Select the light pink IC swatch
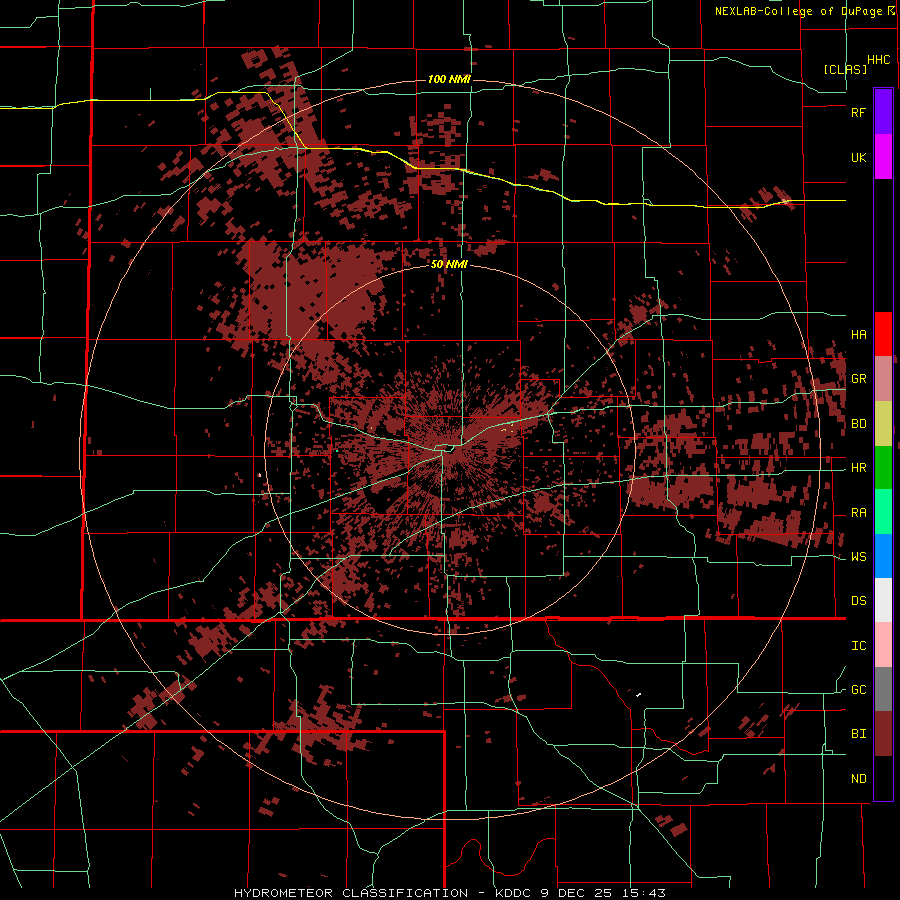 (x=883, y=645)
